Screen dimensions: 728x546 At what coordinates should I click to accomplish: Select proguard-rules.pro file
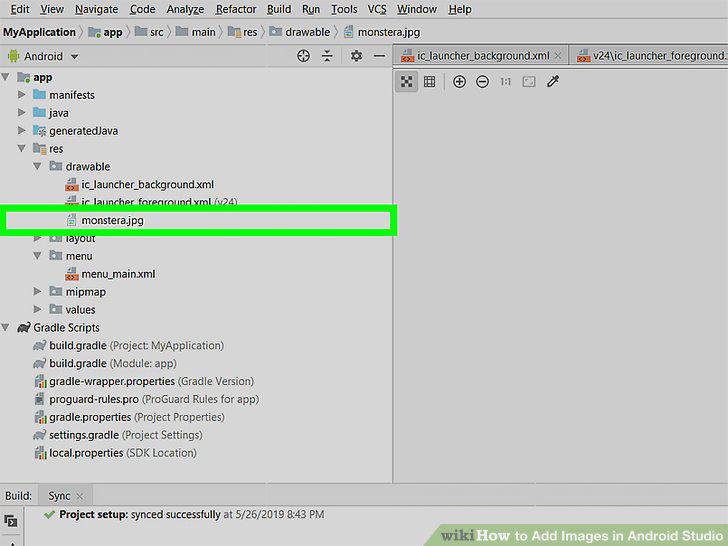tap(146, 399)
